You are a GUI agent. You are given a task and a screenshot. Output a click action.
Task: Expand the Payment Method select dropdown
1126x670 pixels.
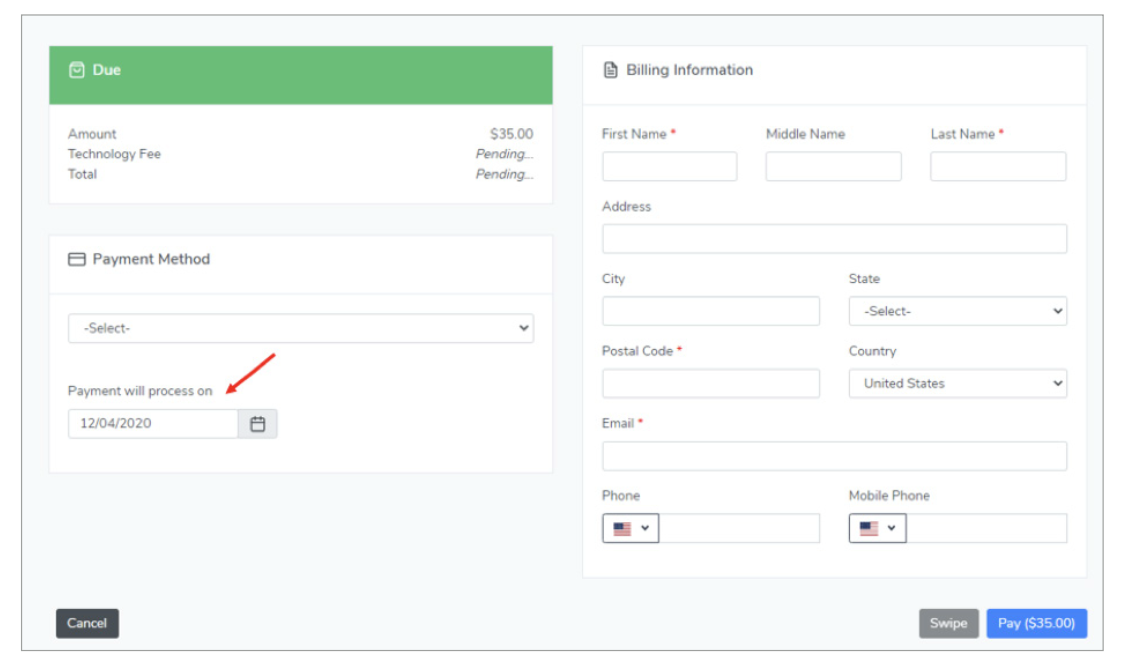pyautogui.click(x=300, y=328)
